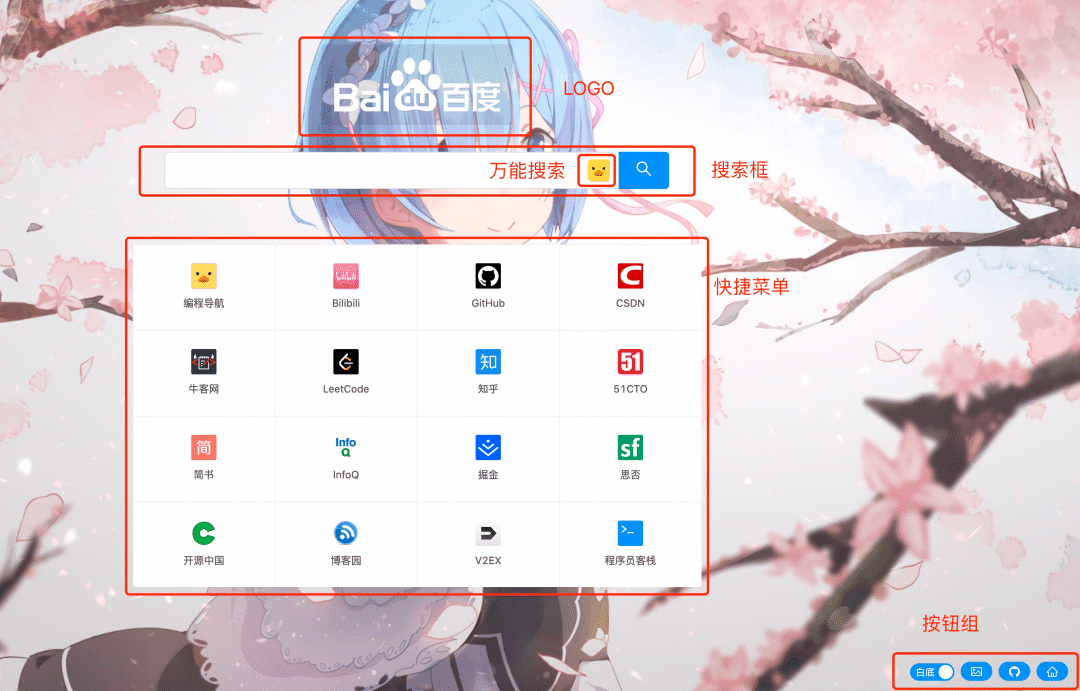Open the CSDN shortcut
The image size is (1080, 691).
pos(630,277)
